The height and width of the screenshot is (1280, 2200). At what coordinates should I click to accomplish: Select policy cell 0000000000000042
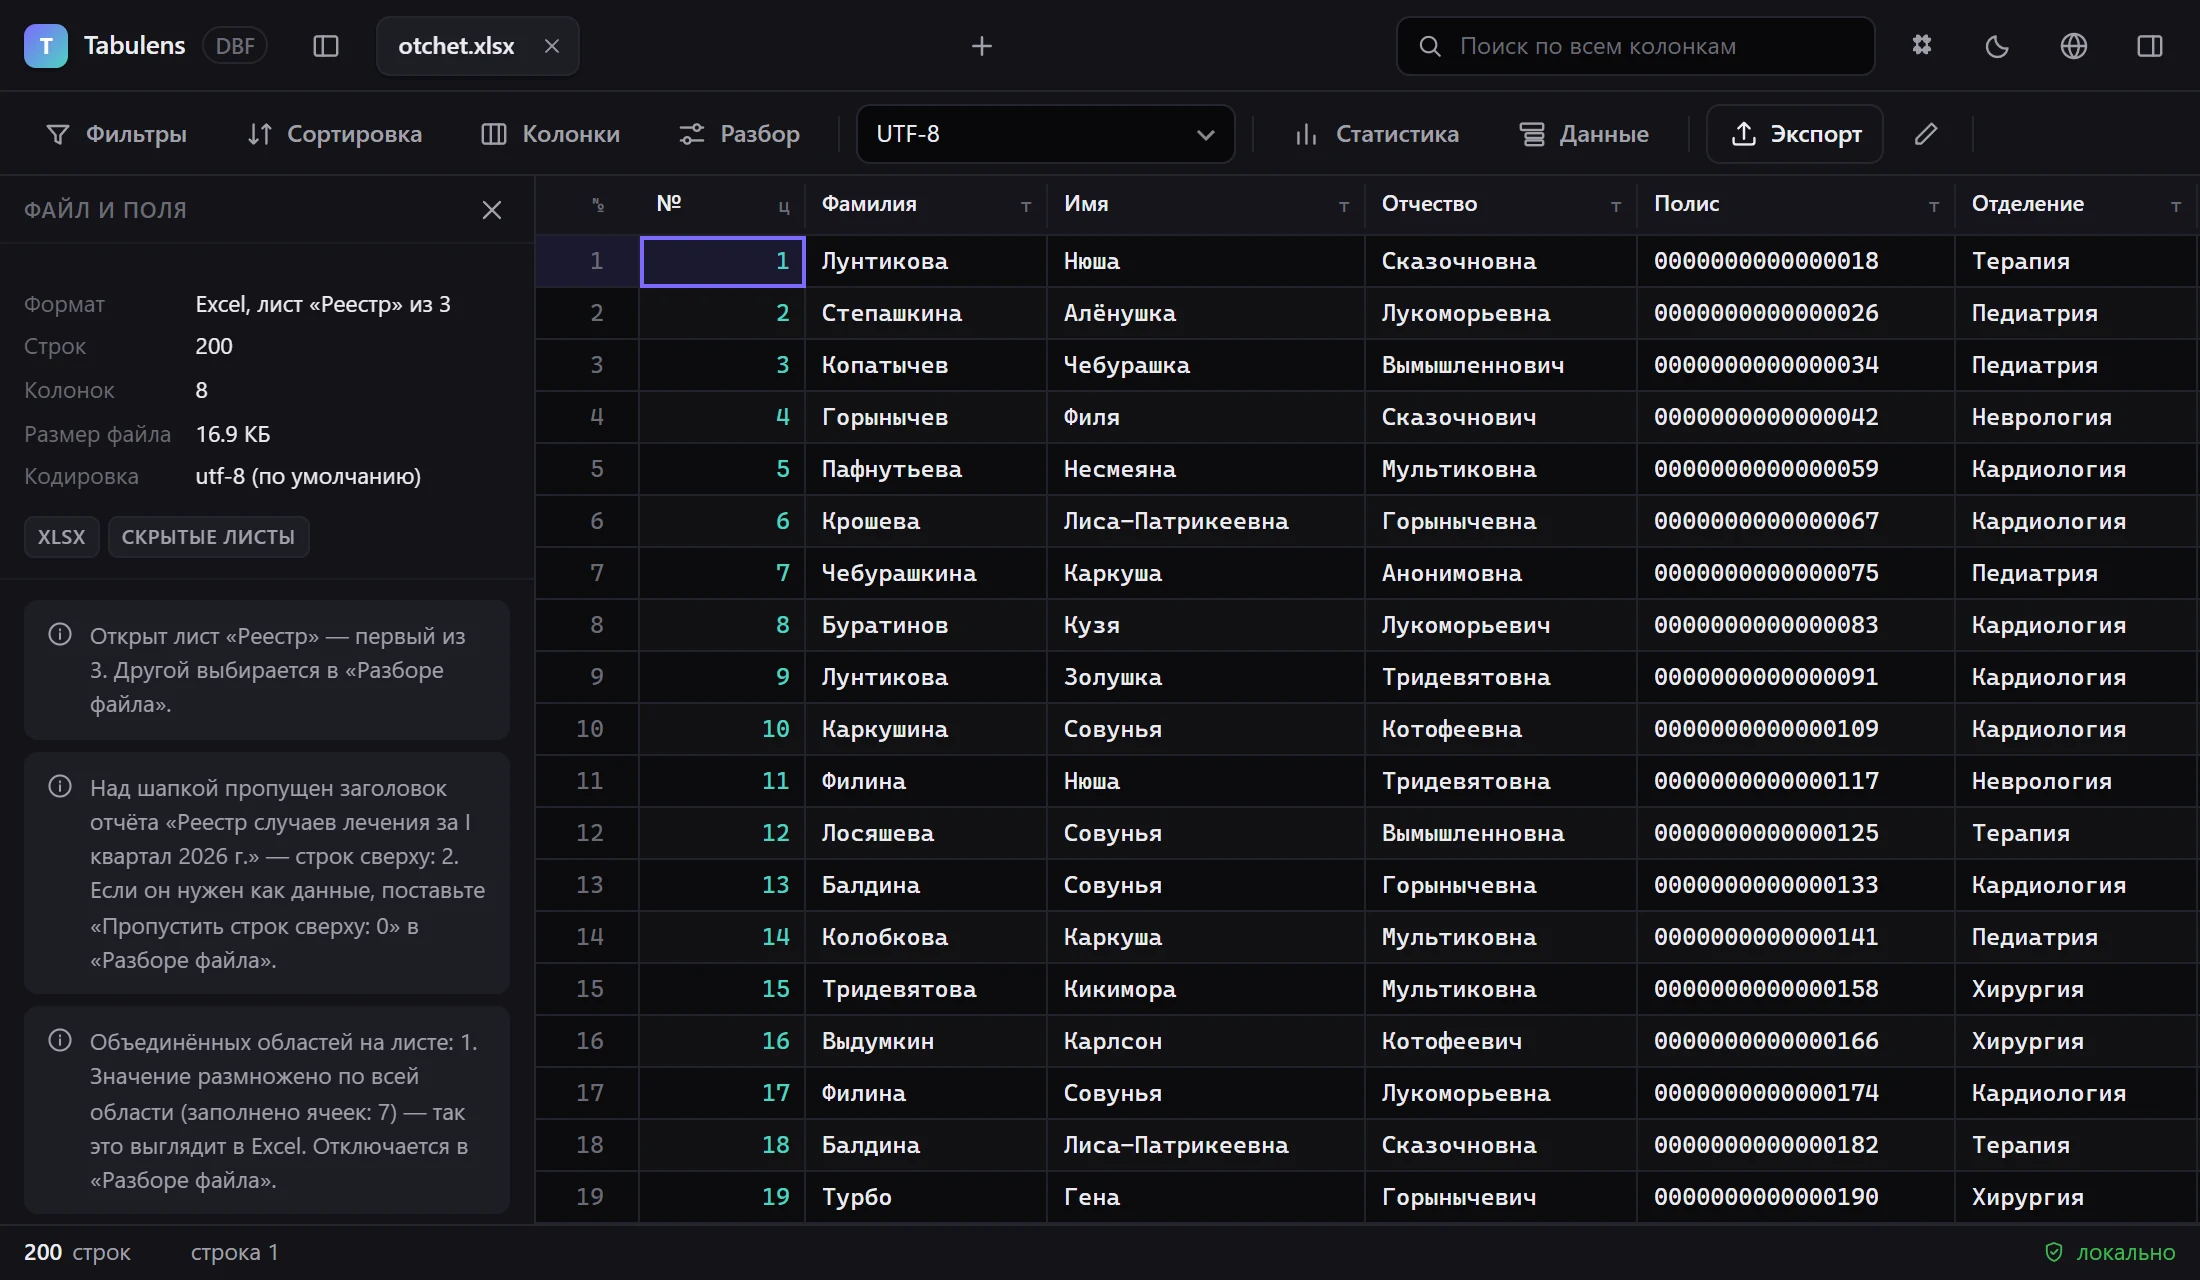coord(1796,417)
